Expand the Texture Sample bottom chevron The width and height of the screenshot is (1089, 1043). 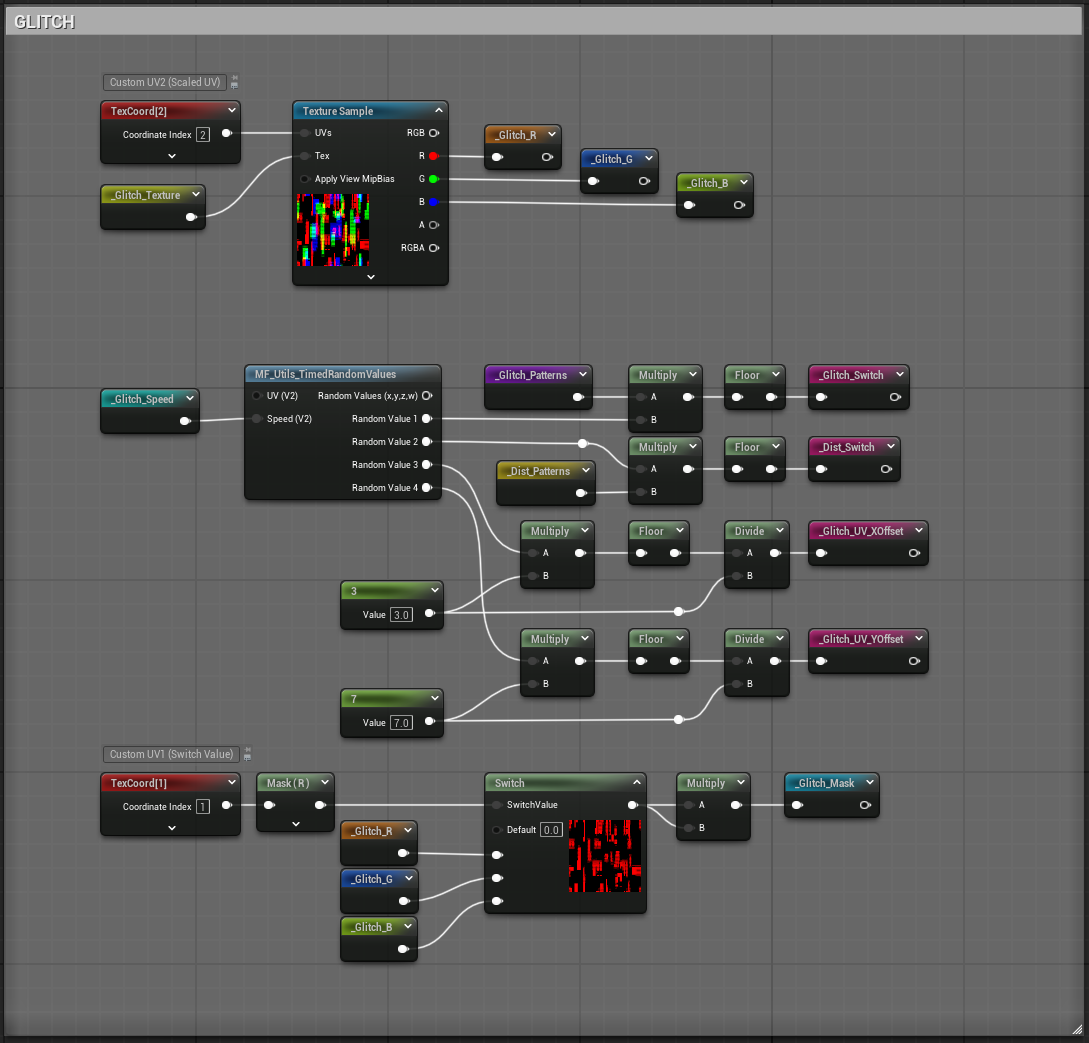pos(371,276)
